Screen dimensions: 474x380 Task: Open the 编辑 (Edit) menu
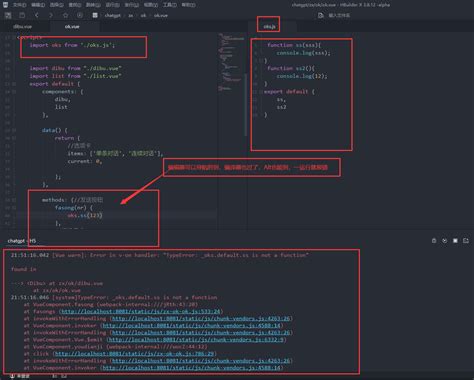click(x=38, y=5)
